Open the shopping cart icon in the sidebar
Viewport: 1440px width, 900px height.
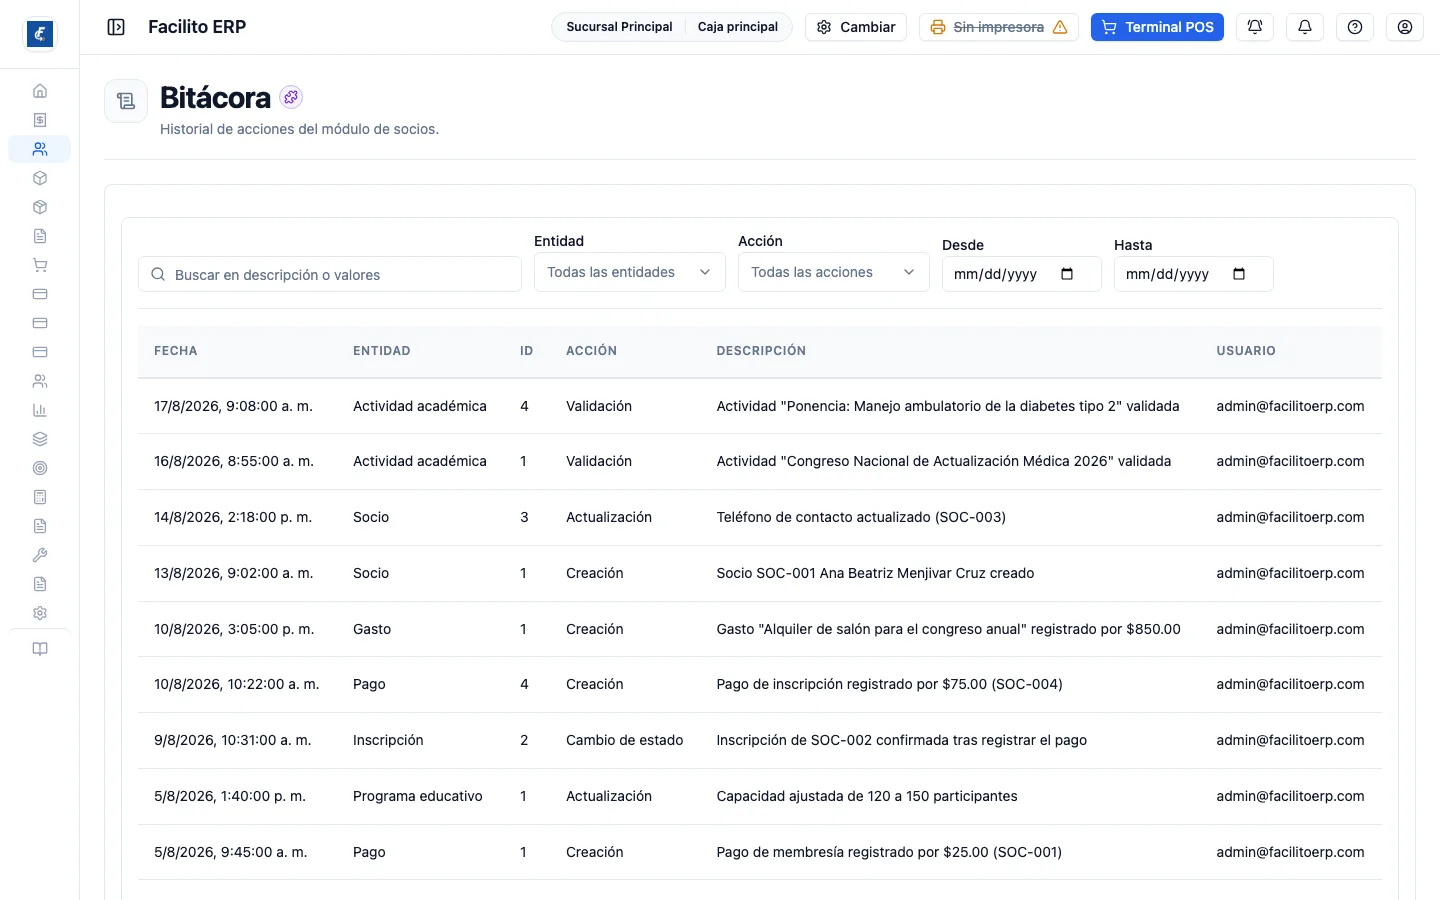40,265
